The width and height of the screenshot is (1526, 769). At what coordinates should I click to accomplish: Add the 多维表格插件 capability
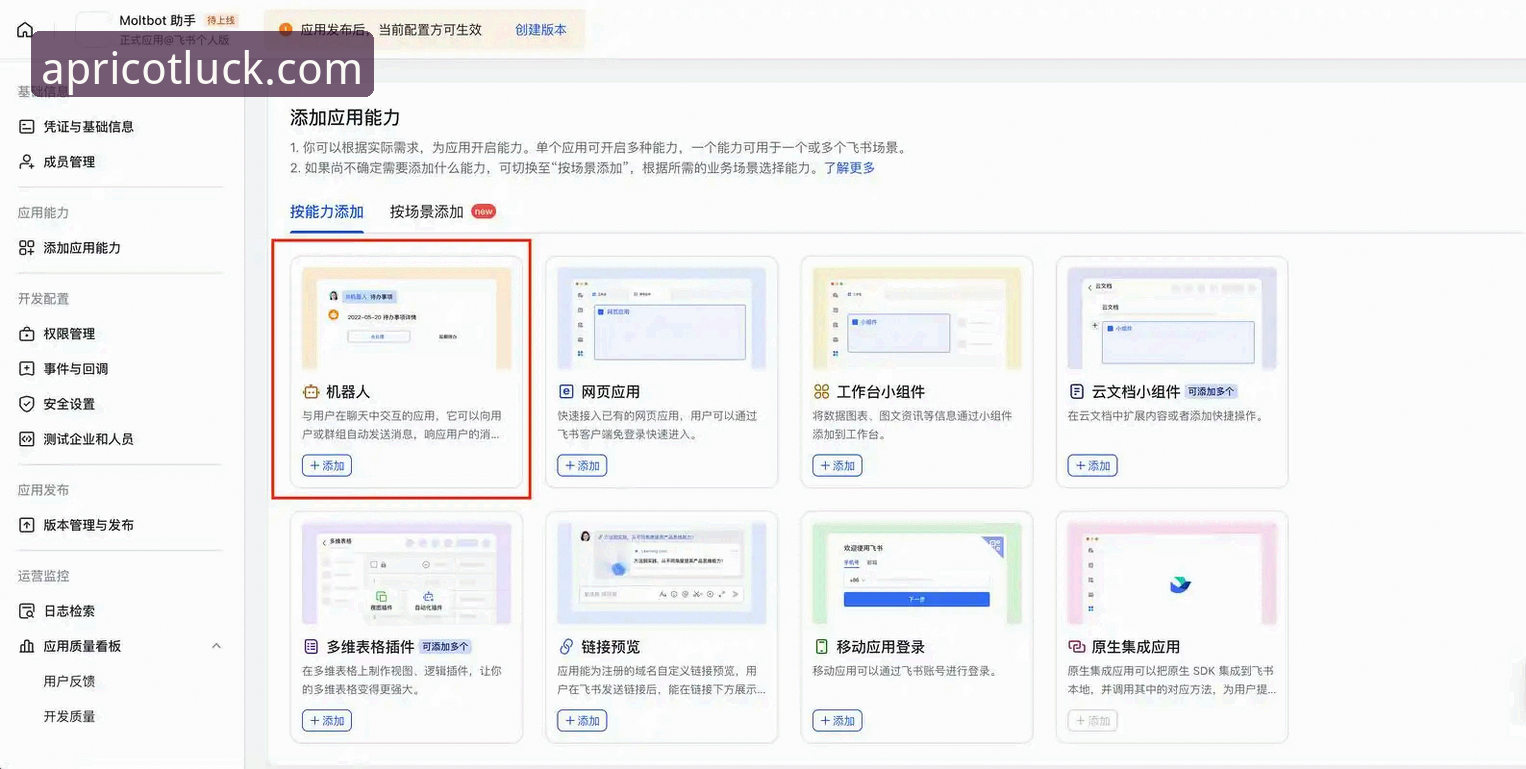pos(327,720)
